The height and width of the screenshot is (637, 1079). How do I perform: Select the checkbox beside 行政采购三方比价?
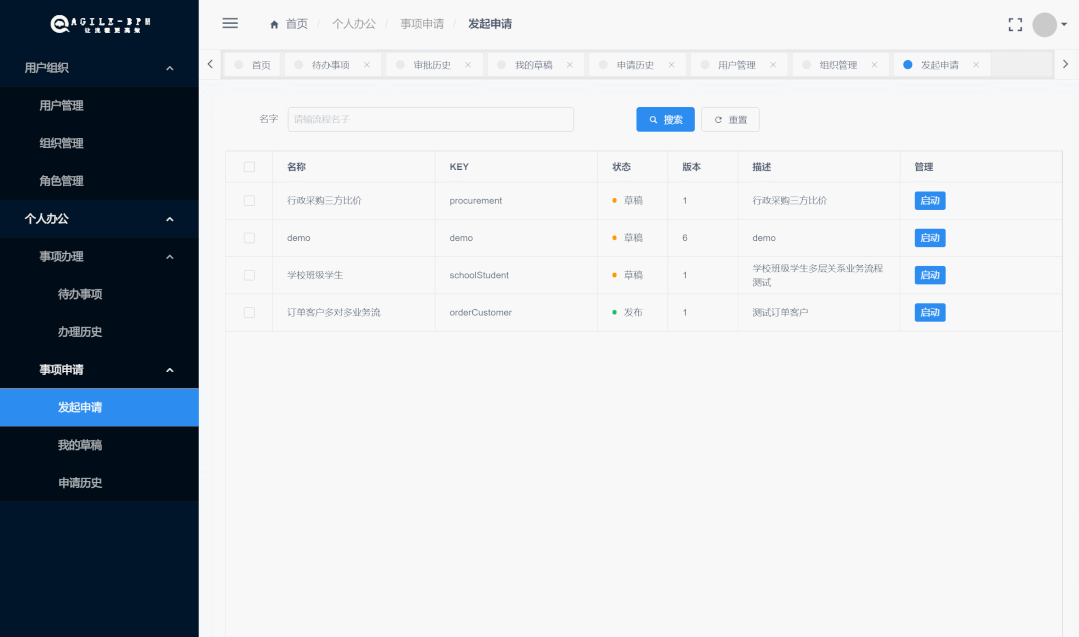pos(249,200)
